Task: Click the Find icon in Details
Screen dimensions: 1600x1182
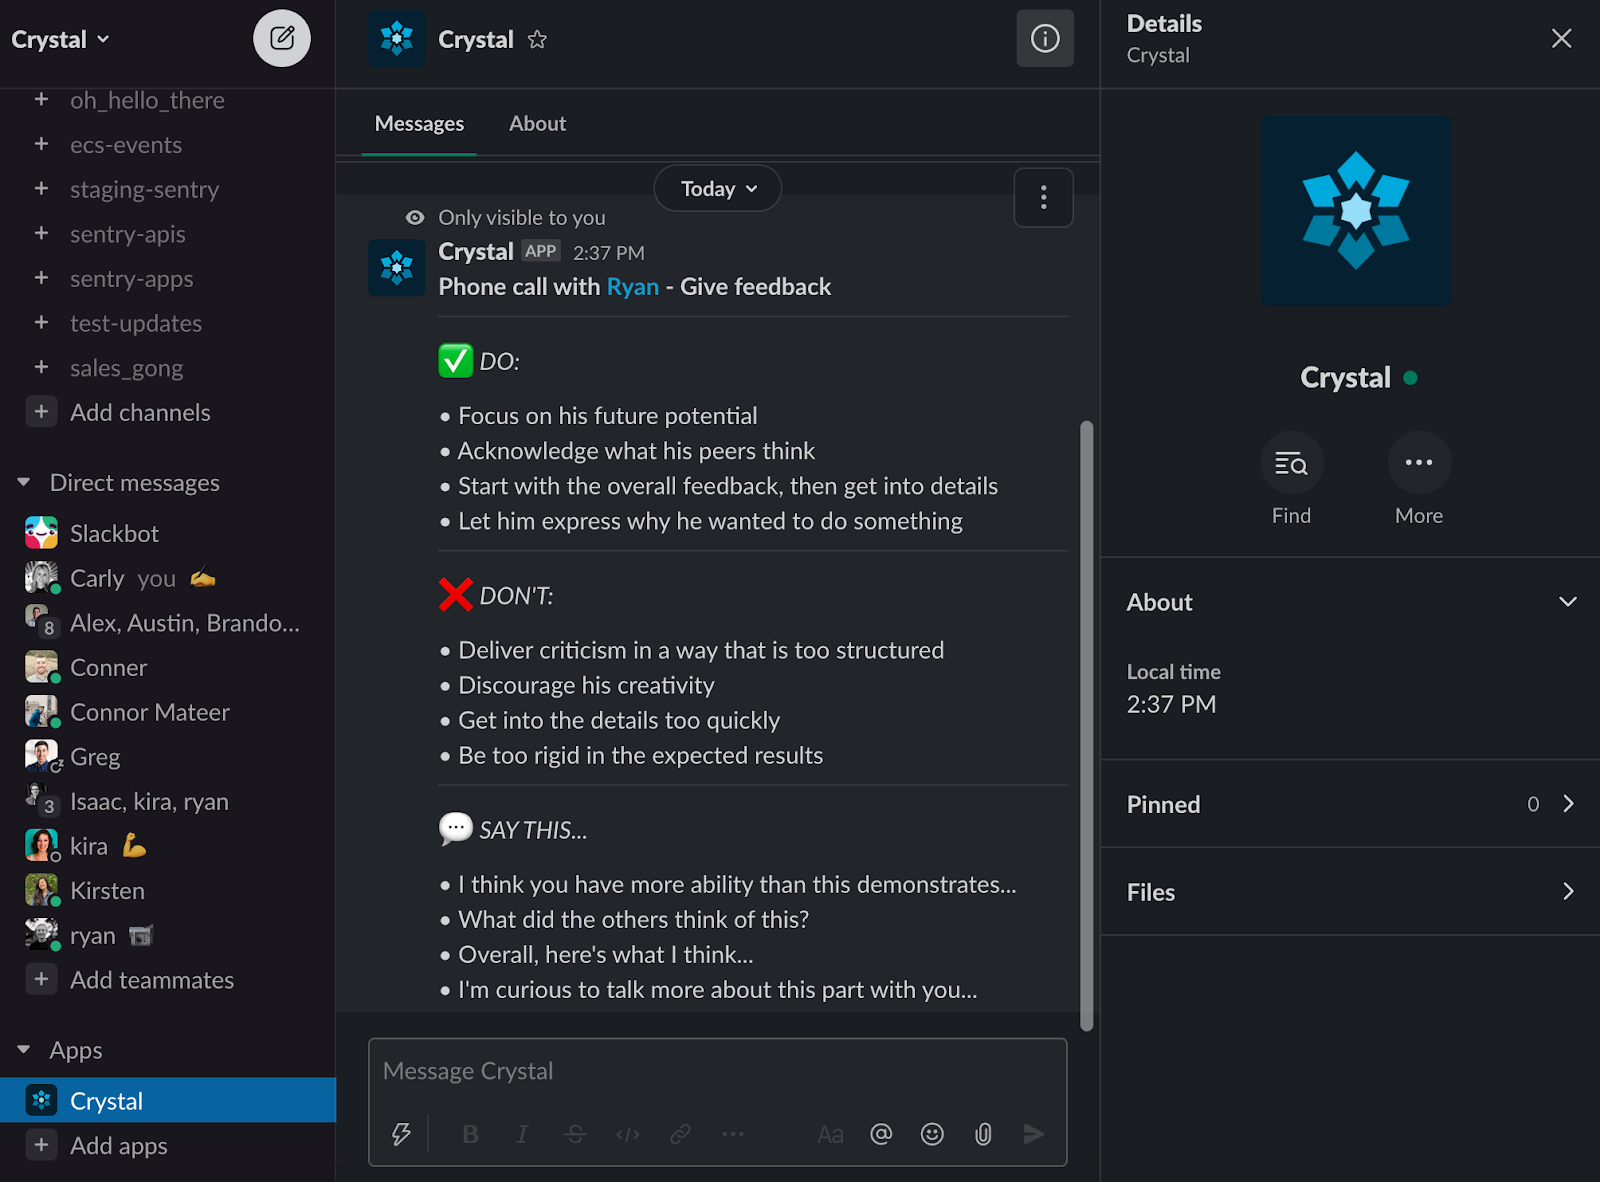Action: pyautogui.click(x=1291, y=463)
